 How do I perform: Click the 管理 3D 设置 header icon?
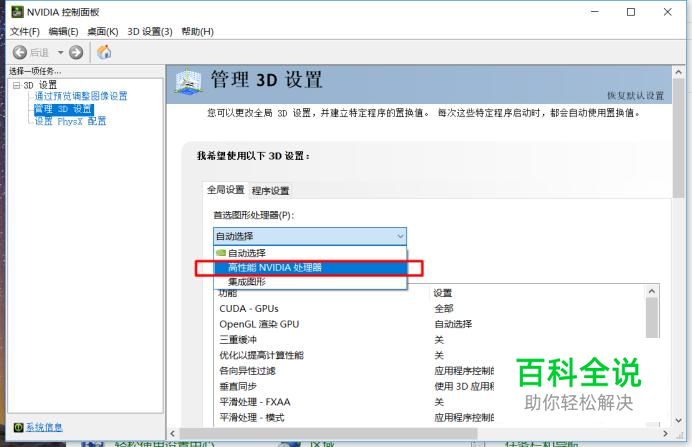coord(188,81)
